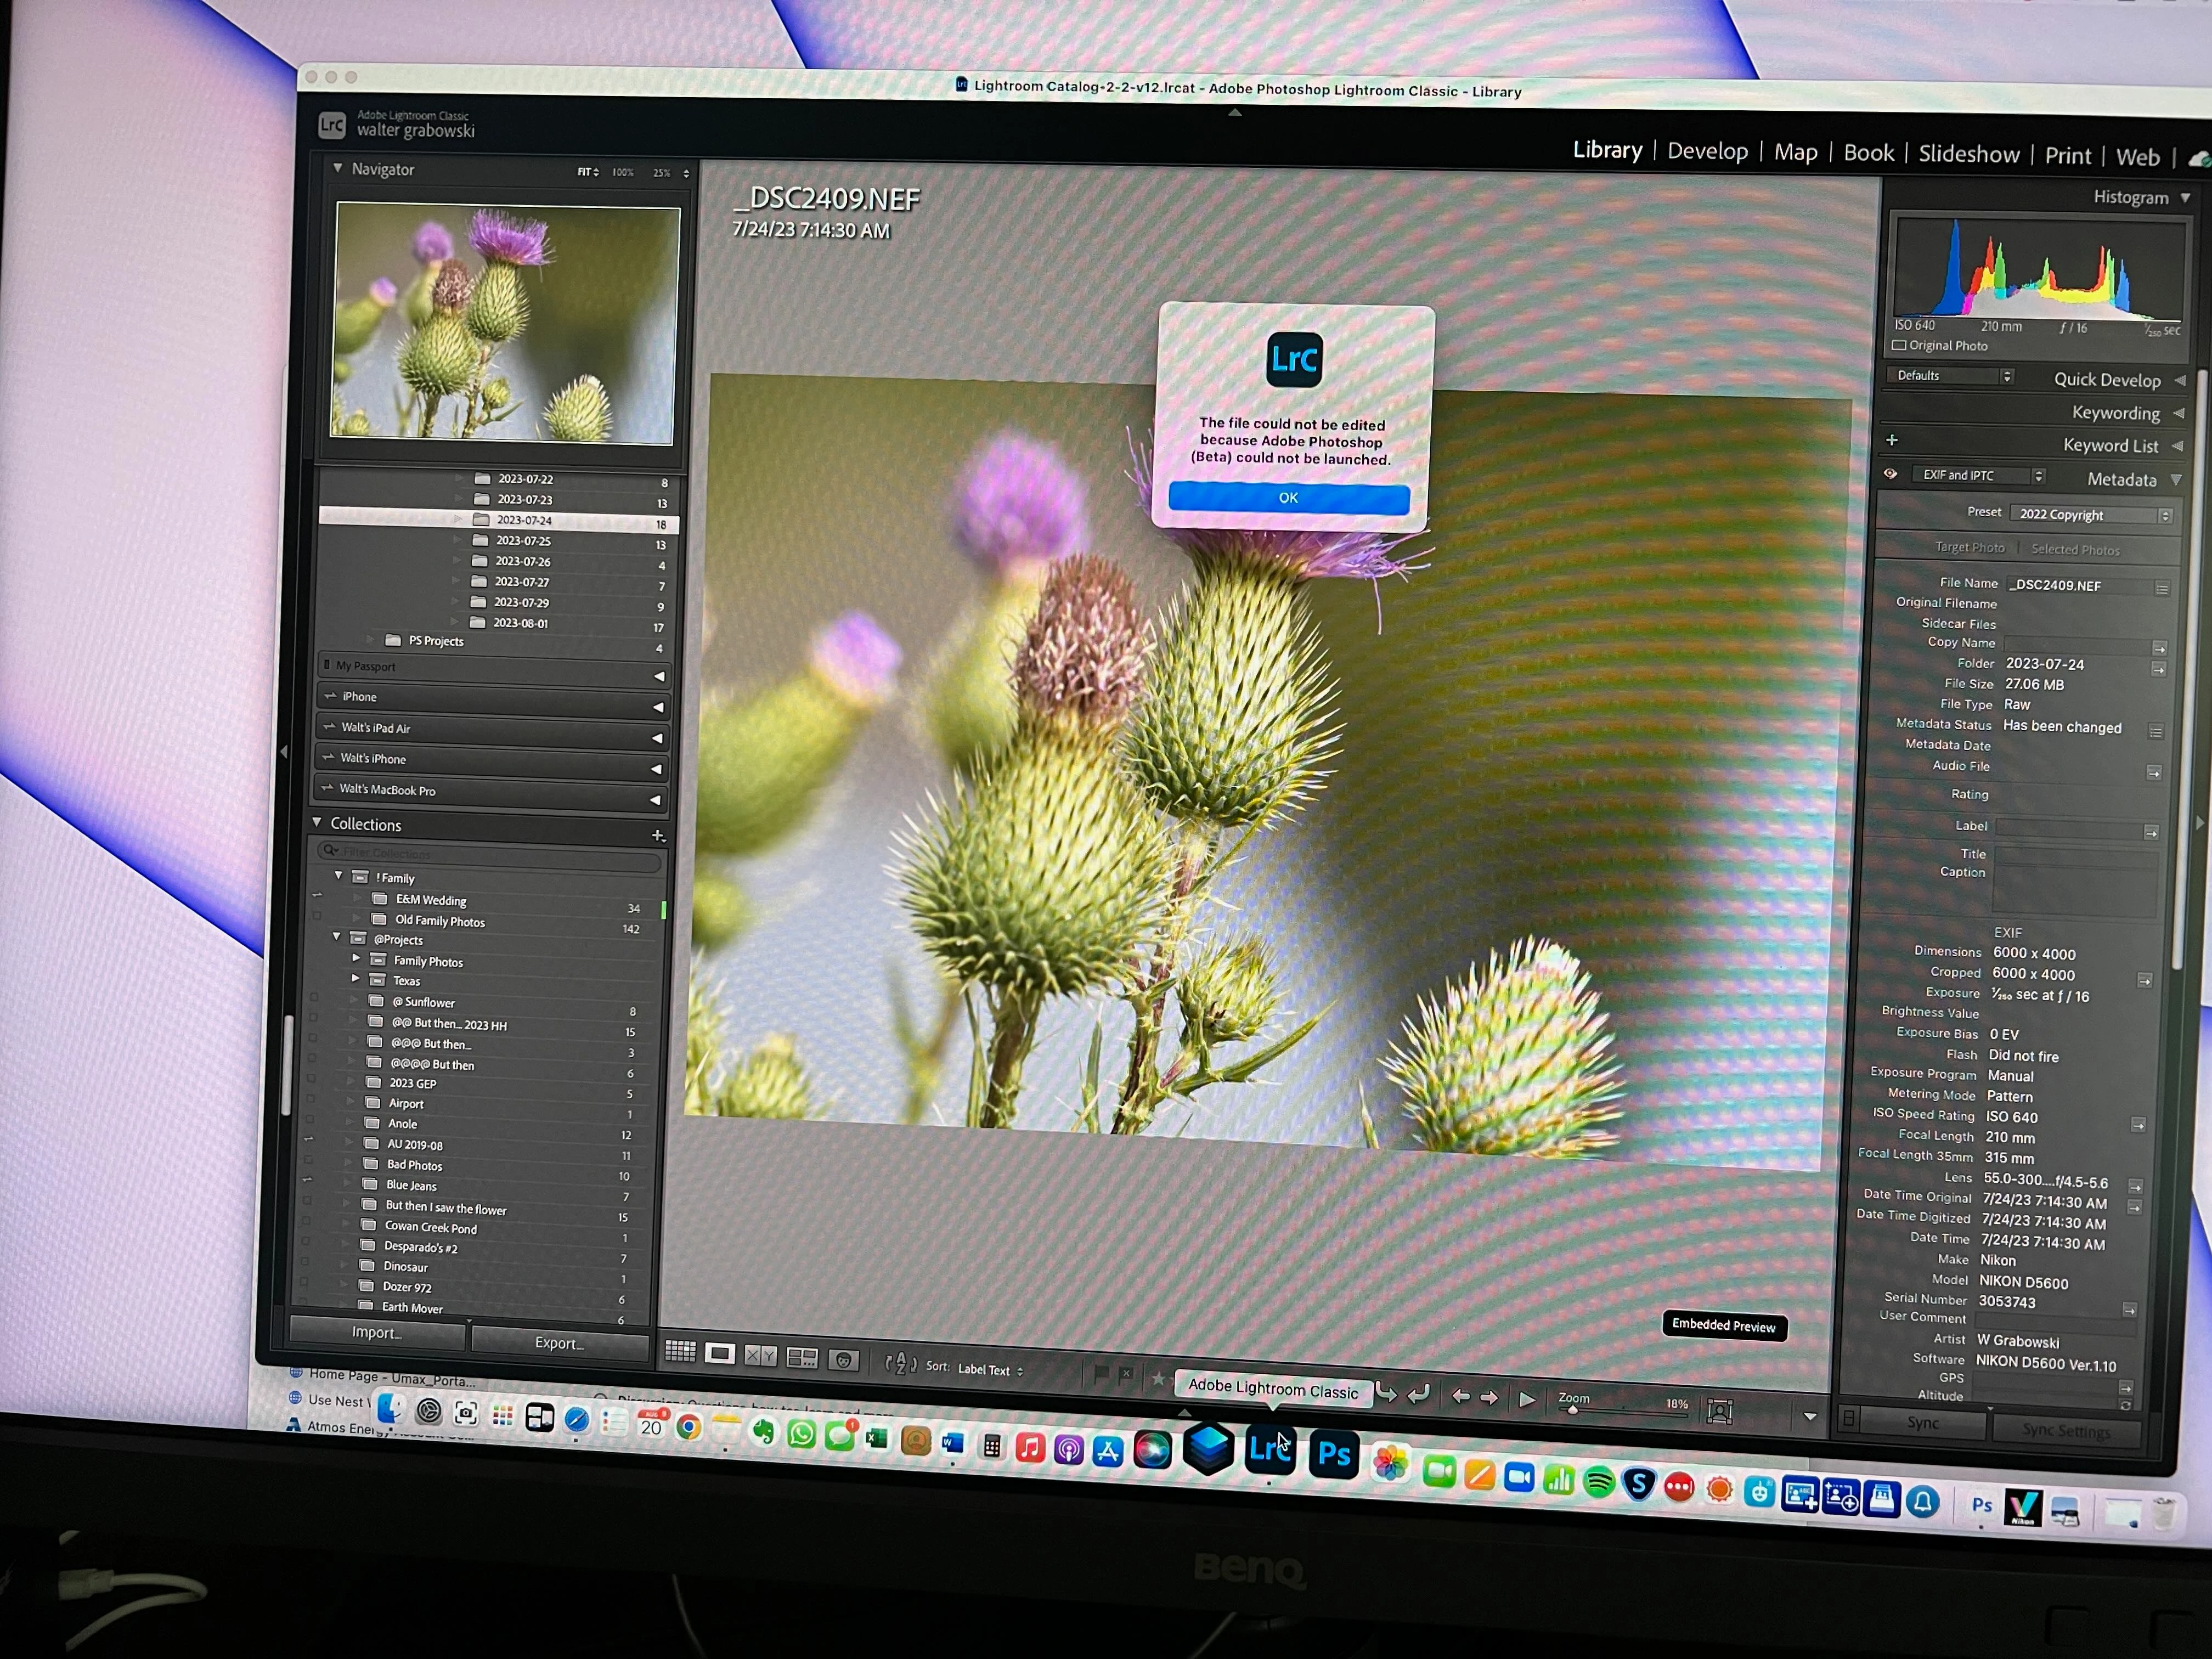
Task: Adjust the Zoom slider handle
Action: click(1572, 1410)
